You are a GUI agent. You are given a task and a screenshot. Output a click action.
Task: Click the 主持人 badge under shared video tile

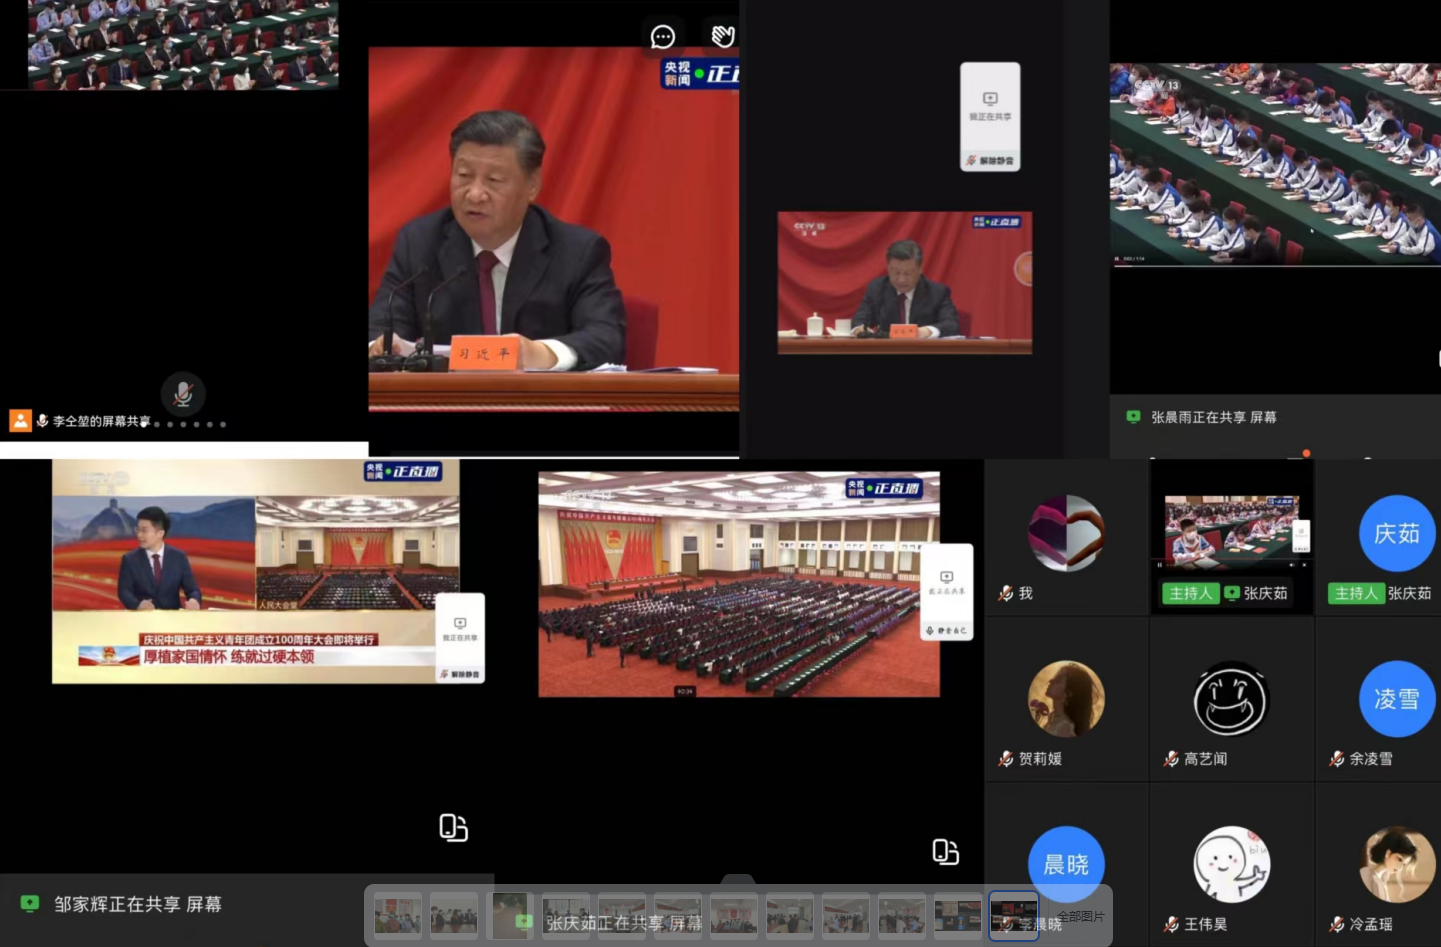[1190, 593]
